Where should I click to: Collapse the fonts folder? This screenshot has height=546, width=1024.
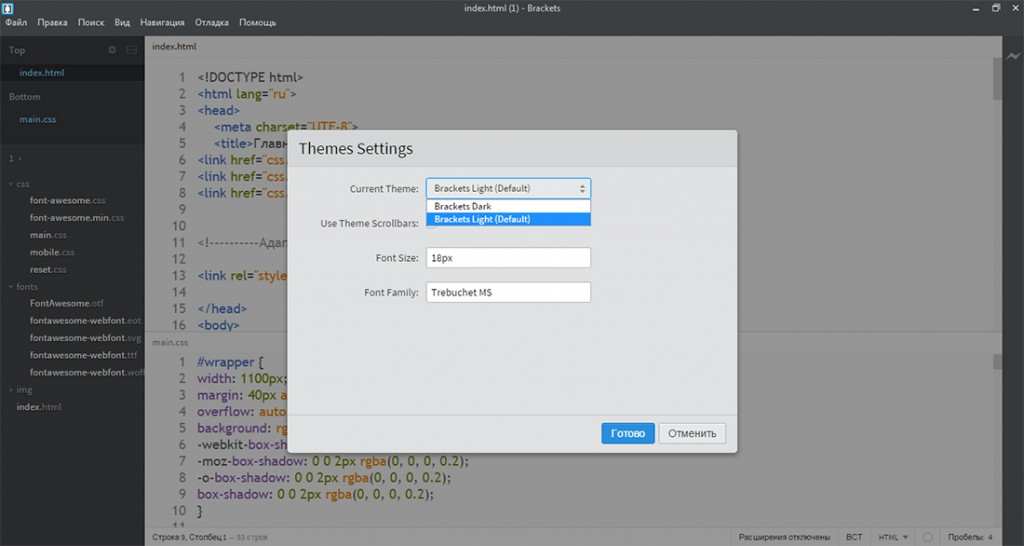(x=23, y=287)
